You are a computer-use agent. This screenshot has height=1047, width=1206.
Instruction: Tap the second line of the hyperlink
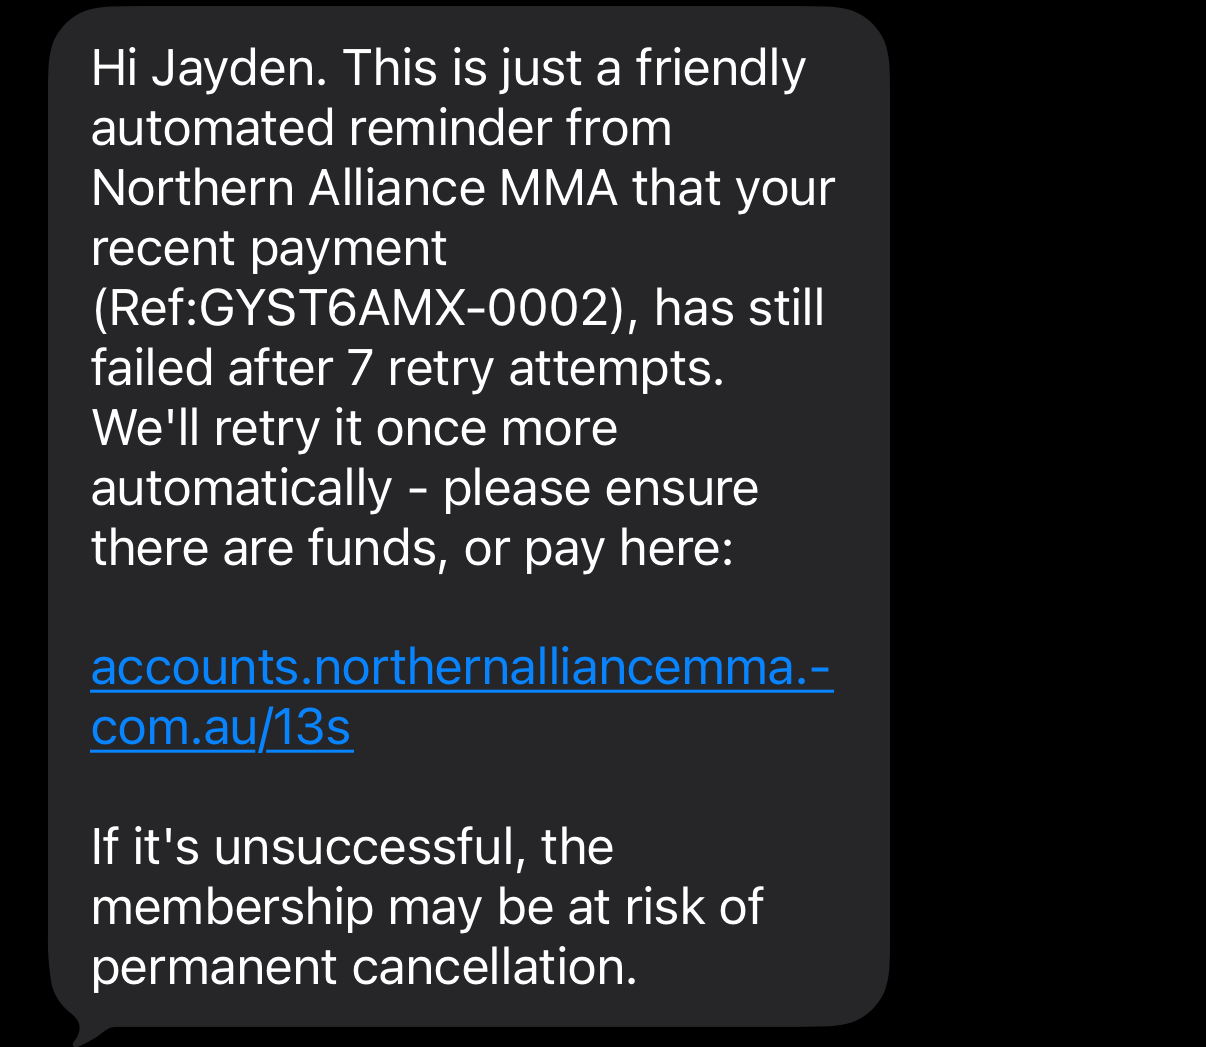point(220,727)
